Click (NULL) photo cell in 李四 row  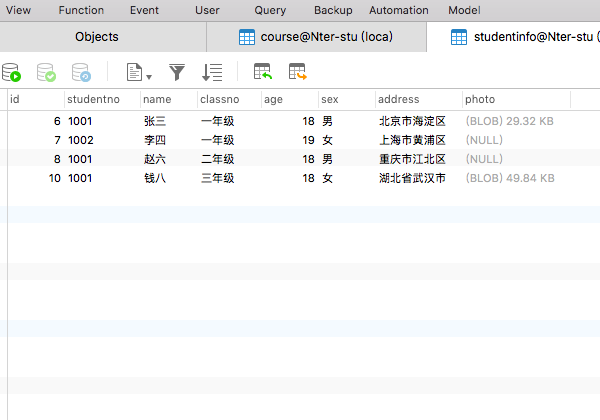484,140
